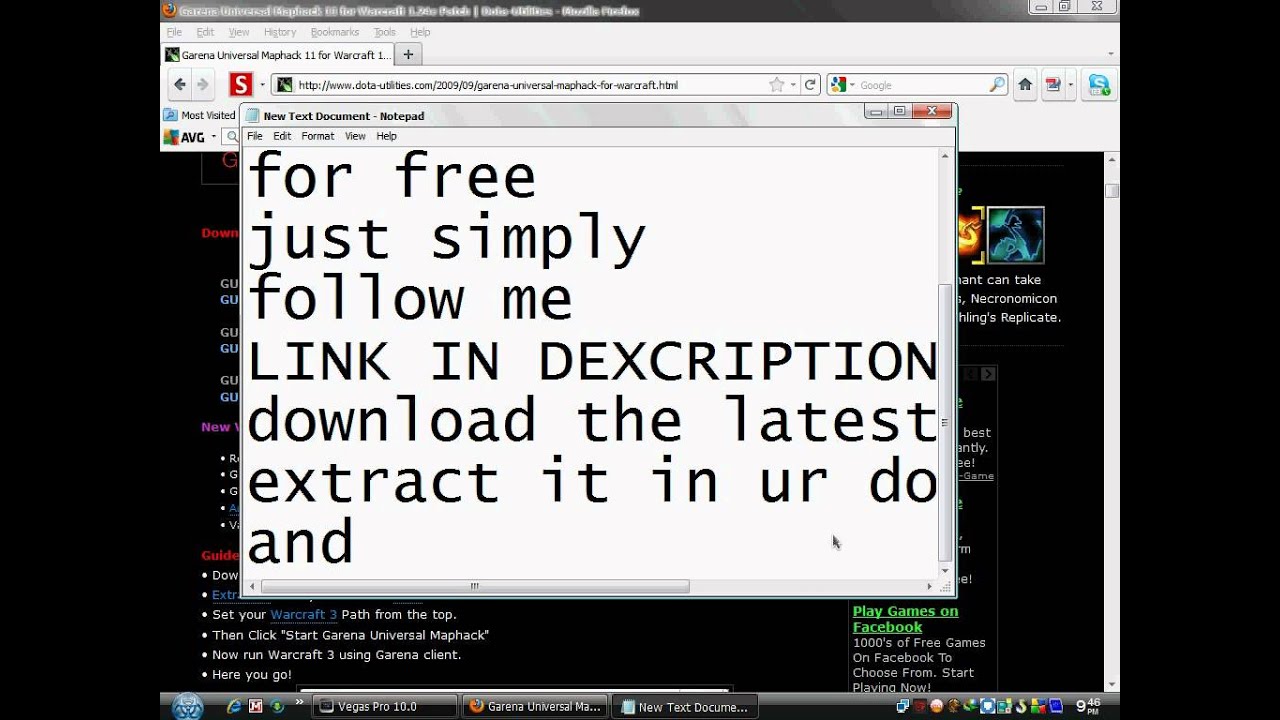
Task: Focus the Google search box
Action: (x=922, y=85)
